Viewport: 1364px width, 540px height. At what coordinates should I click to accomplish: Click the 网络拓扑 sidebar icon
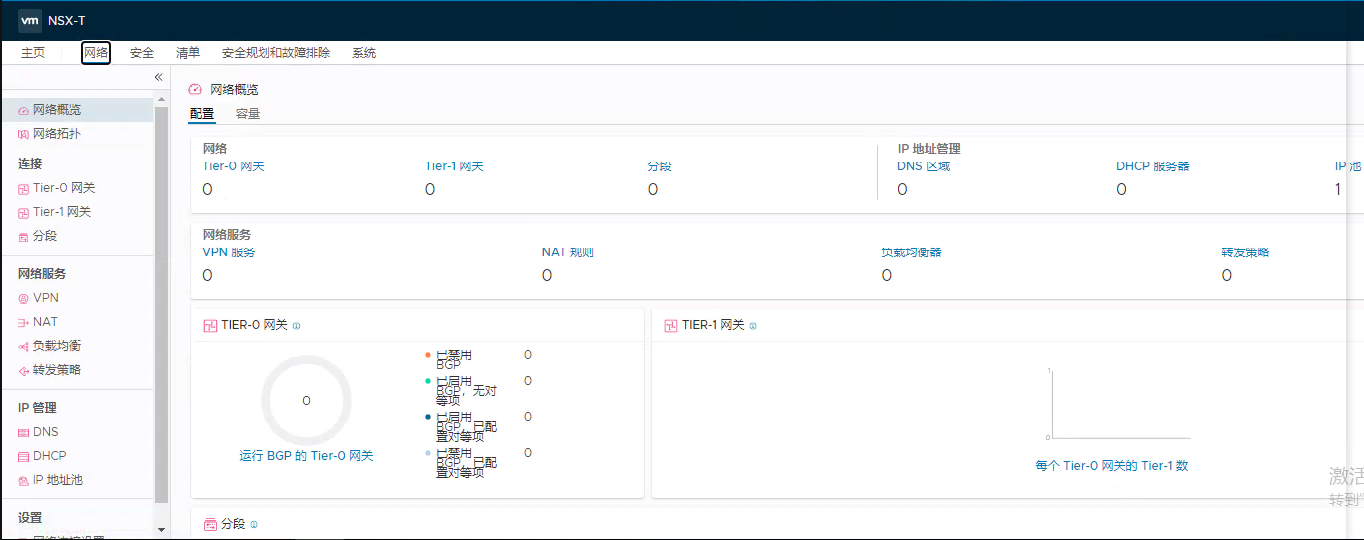pyautogui.click(x=23, y=134)
